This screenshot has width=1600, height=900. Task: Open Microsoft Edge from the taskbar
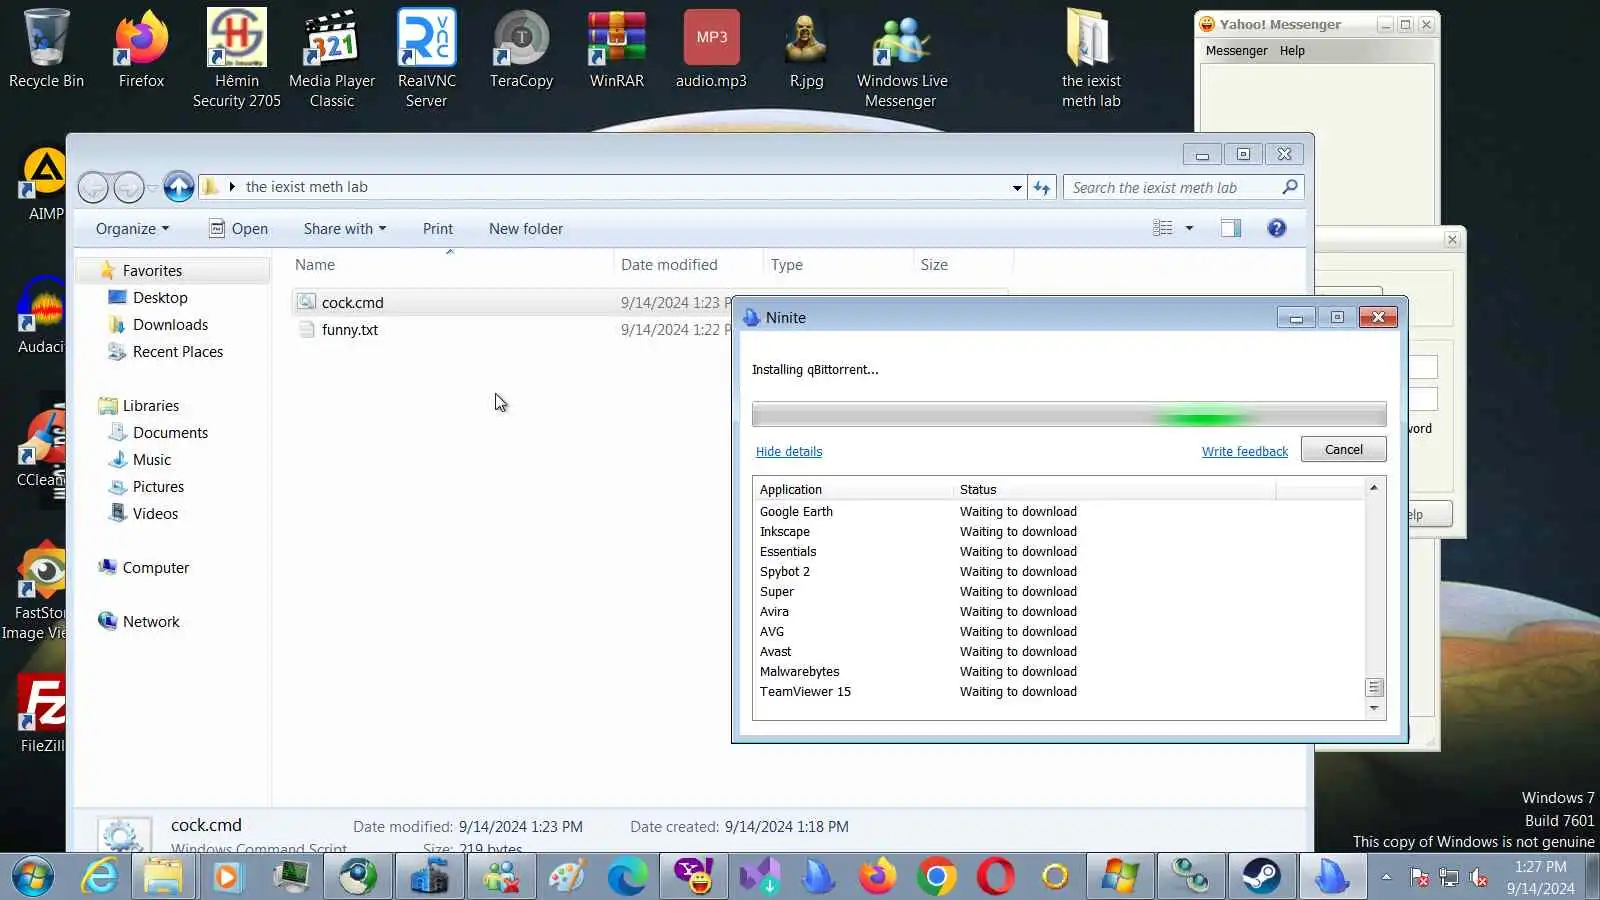click(x=628, y=877)
